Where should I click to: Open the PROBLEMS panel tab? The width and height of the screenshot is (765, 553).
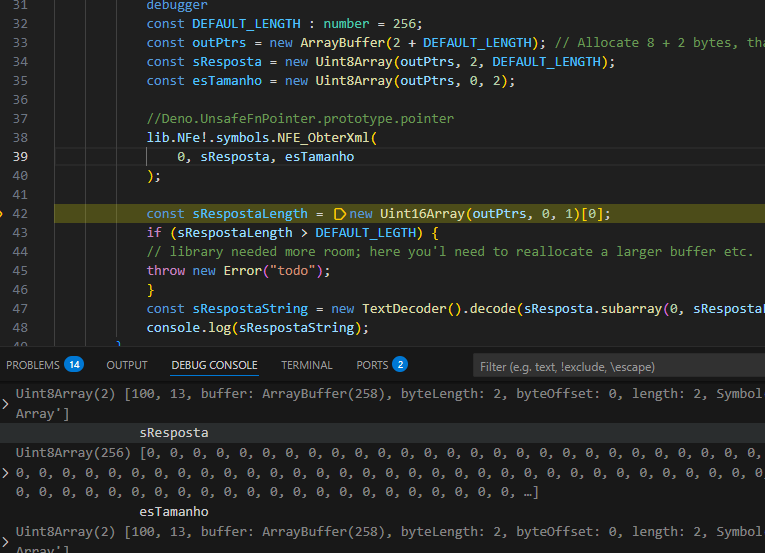coord(33,365)
